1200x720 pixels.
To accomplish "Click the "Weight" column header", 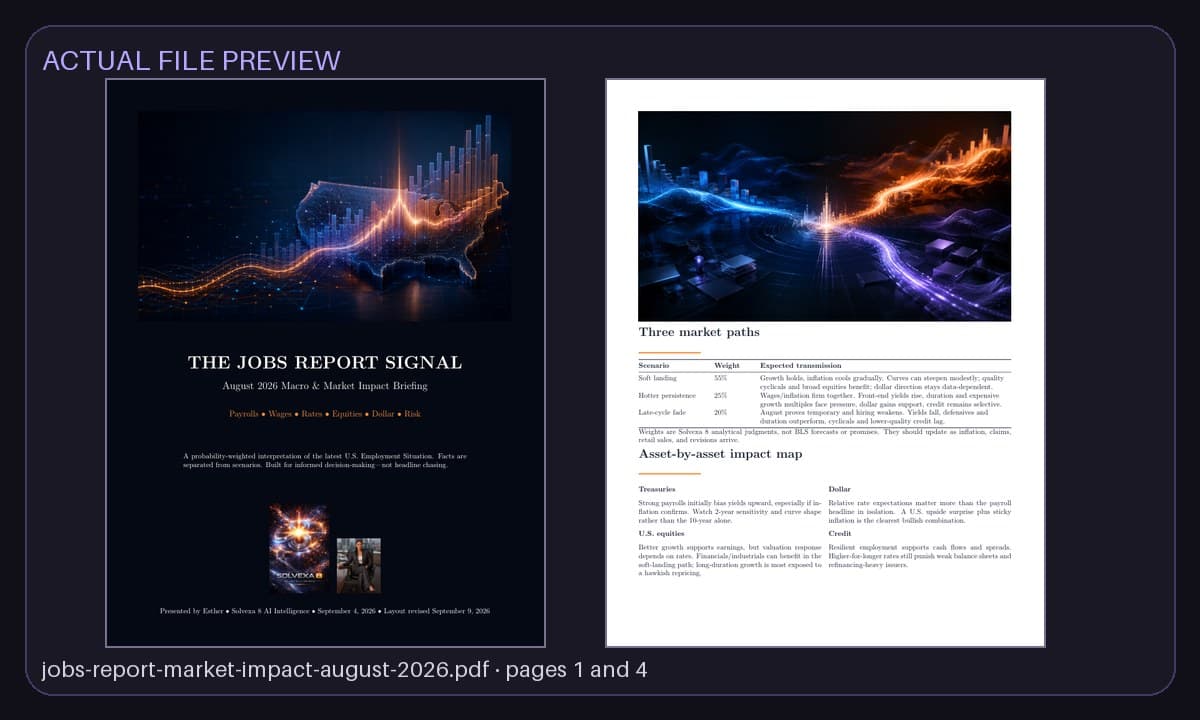I will point(727,366).
